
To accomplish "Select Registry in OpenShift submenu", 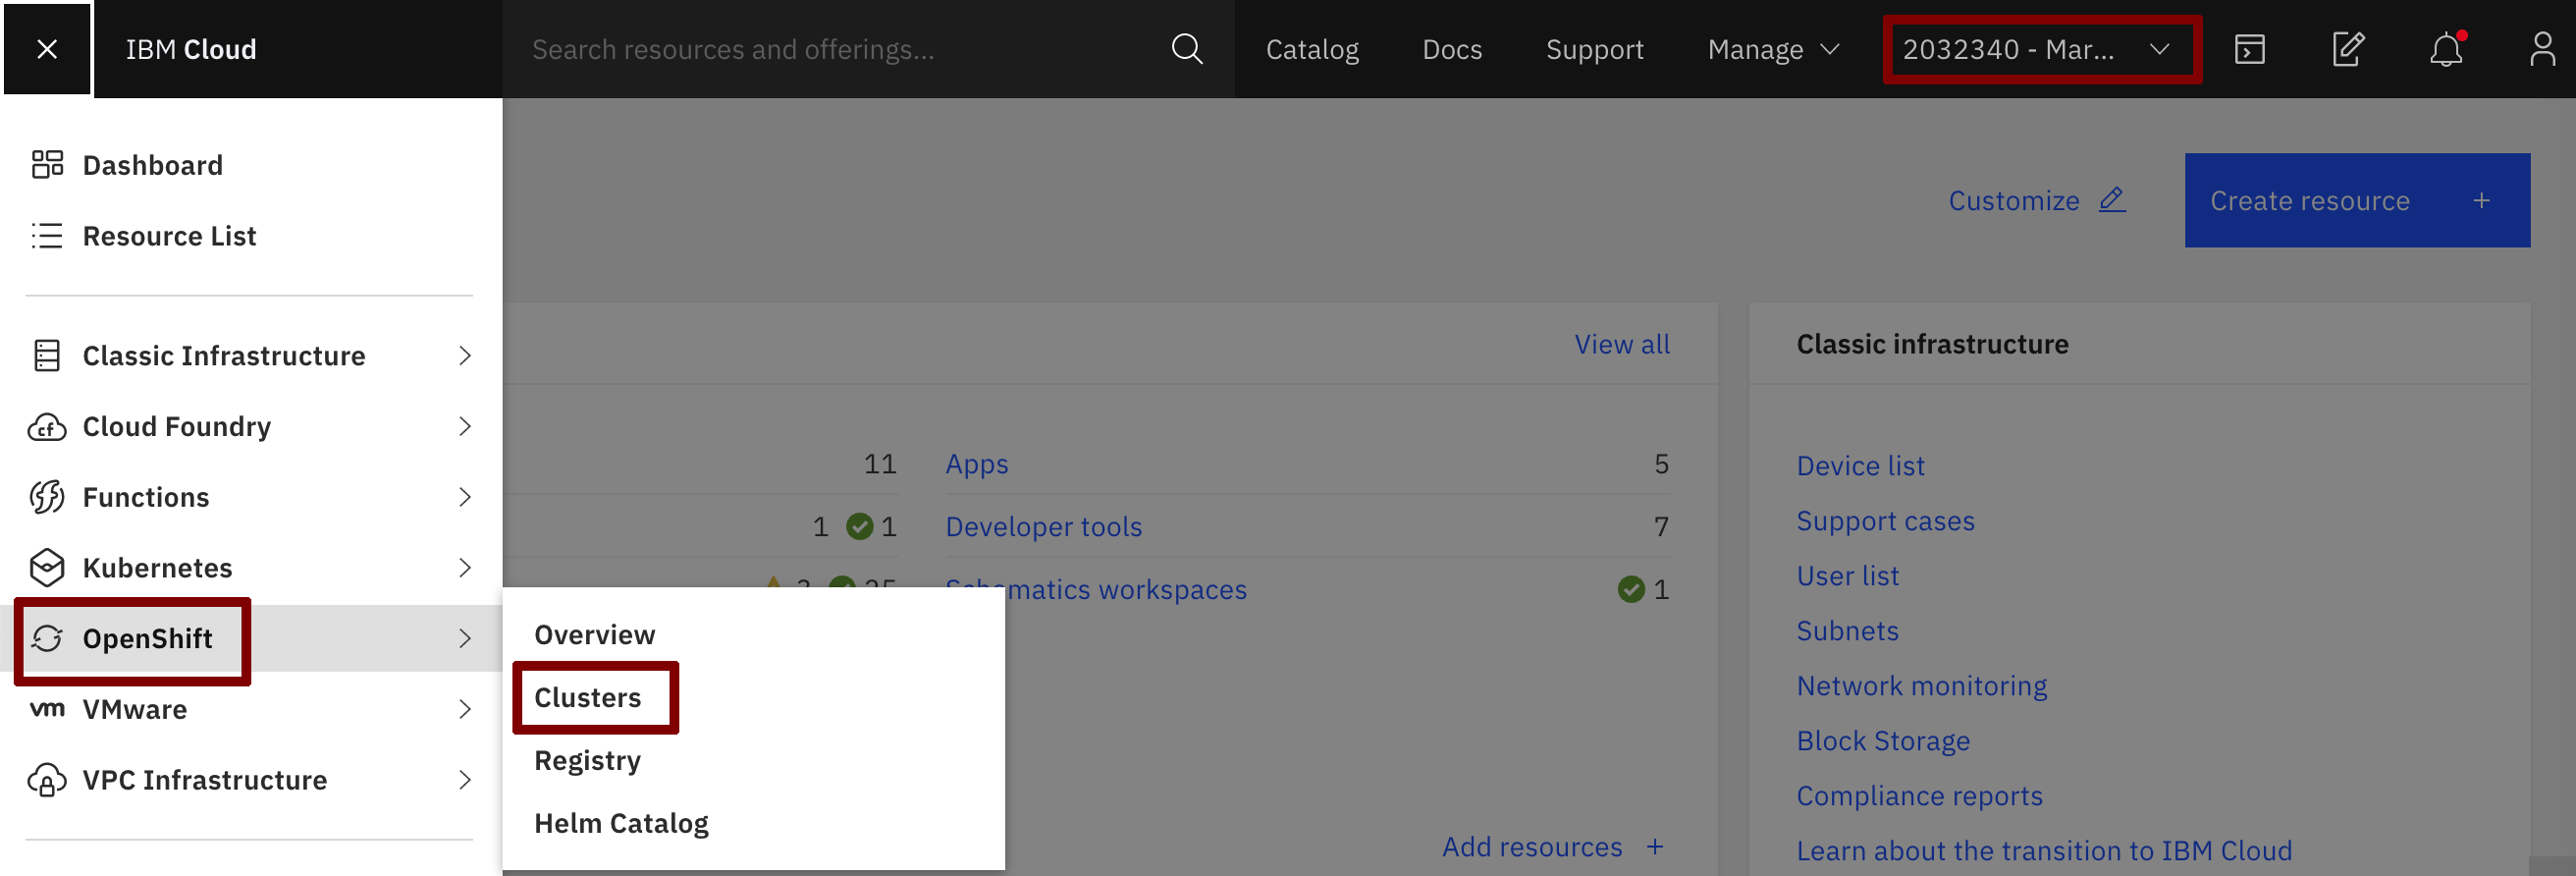I will pyautogui.click(x=587, y=761).
